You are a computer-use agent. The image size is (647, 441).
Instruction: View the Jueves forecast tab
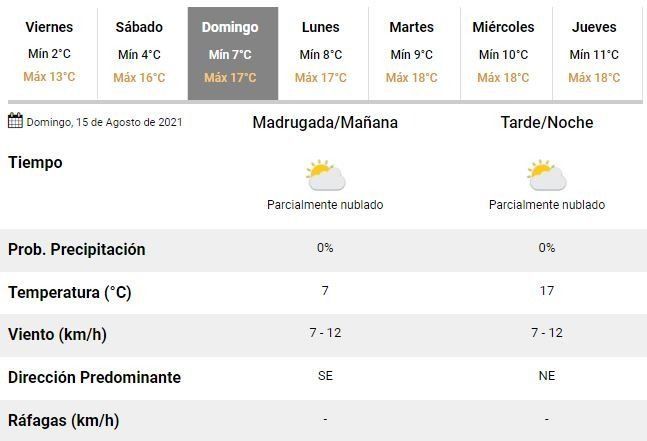(x=594, y=53)
